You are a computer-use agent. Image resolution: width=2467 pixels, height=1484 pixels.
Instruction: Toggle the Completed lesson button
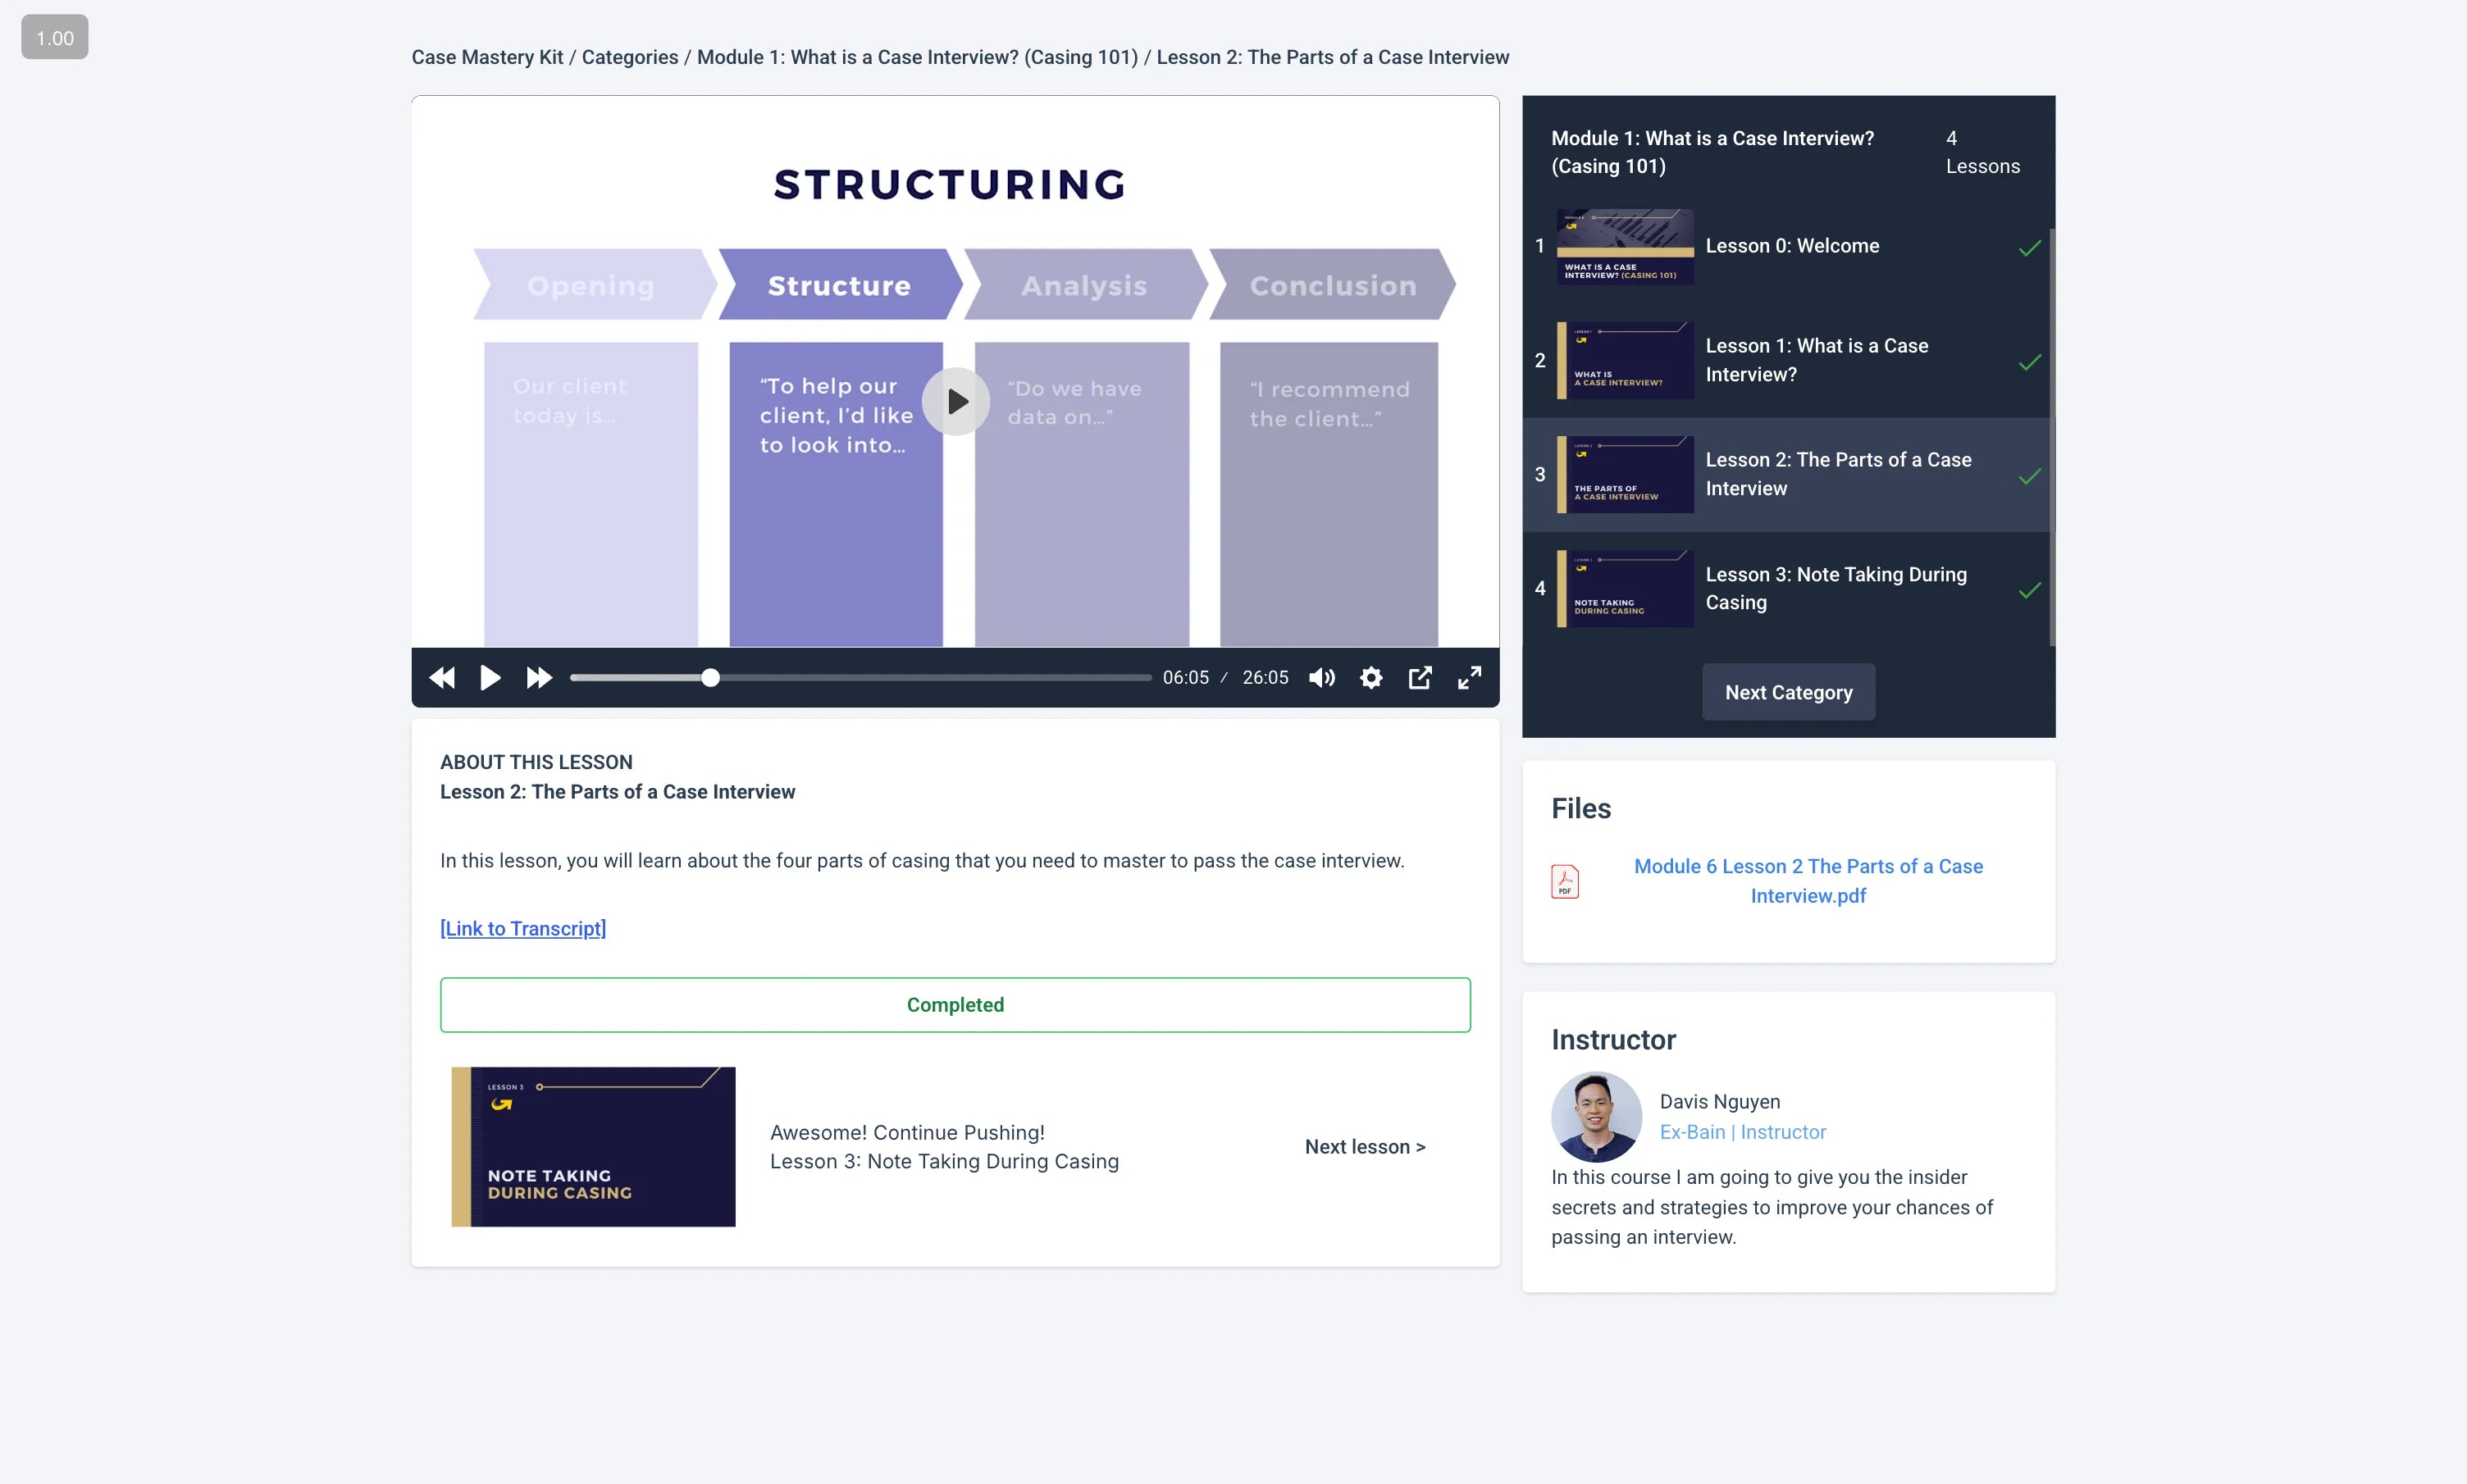coord(955,1005)
